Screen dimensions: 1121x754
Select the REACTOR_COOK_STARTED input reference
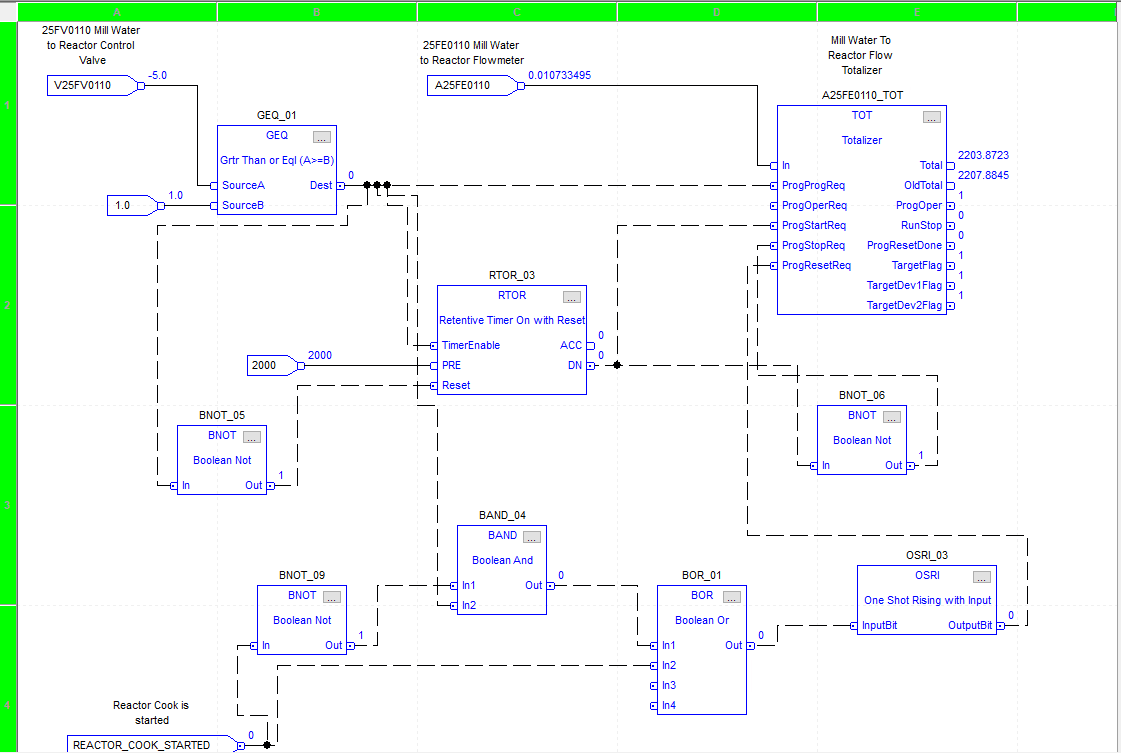tap(152, 745)
